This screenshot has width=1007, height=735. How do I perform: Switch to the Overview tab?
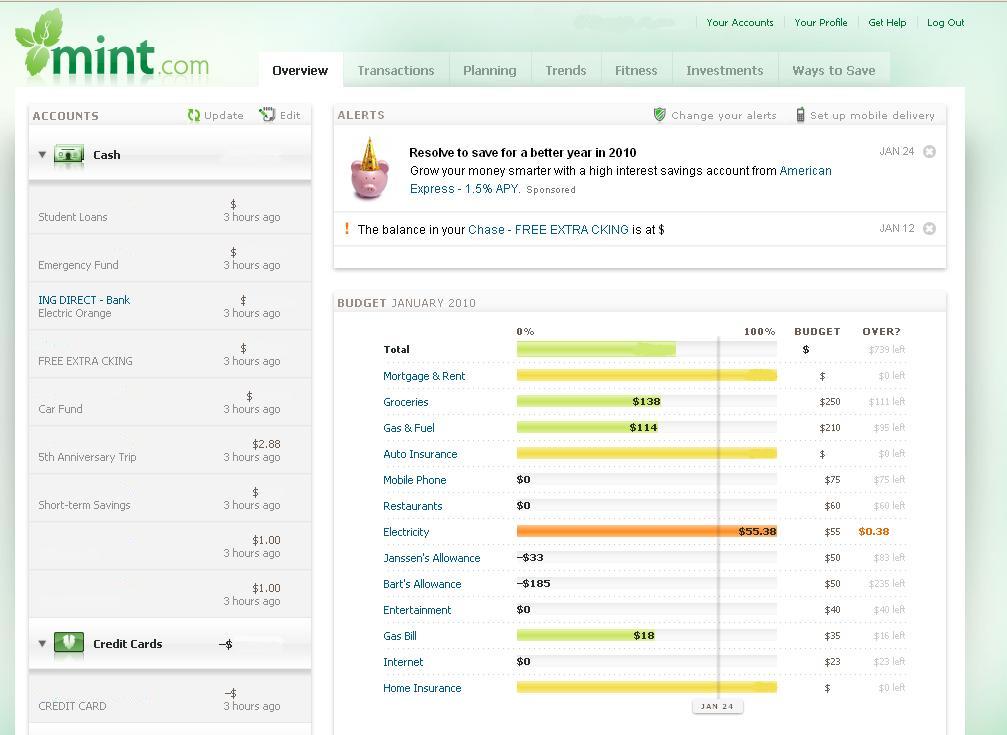(x=300, y=70)
